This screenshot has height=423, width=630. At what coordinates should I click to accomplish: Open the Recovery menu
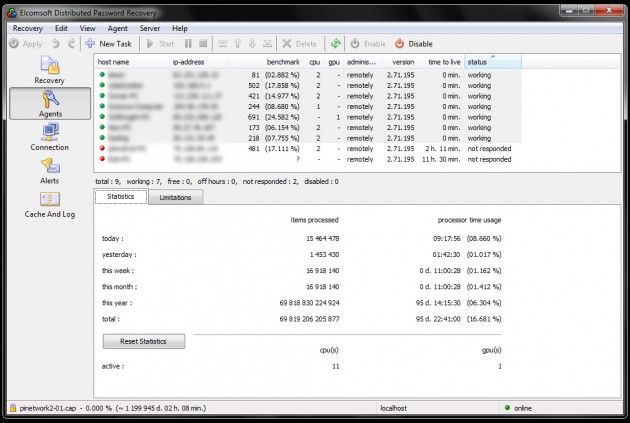27,29
